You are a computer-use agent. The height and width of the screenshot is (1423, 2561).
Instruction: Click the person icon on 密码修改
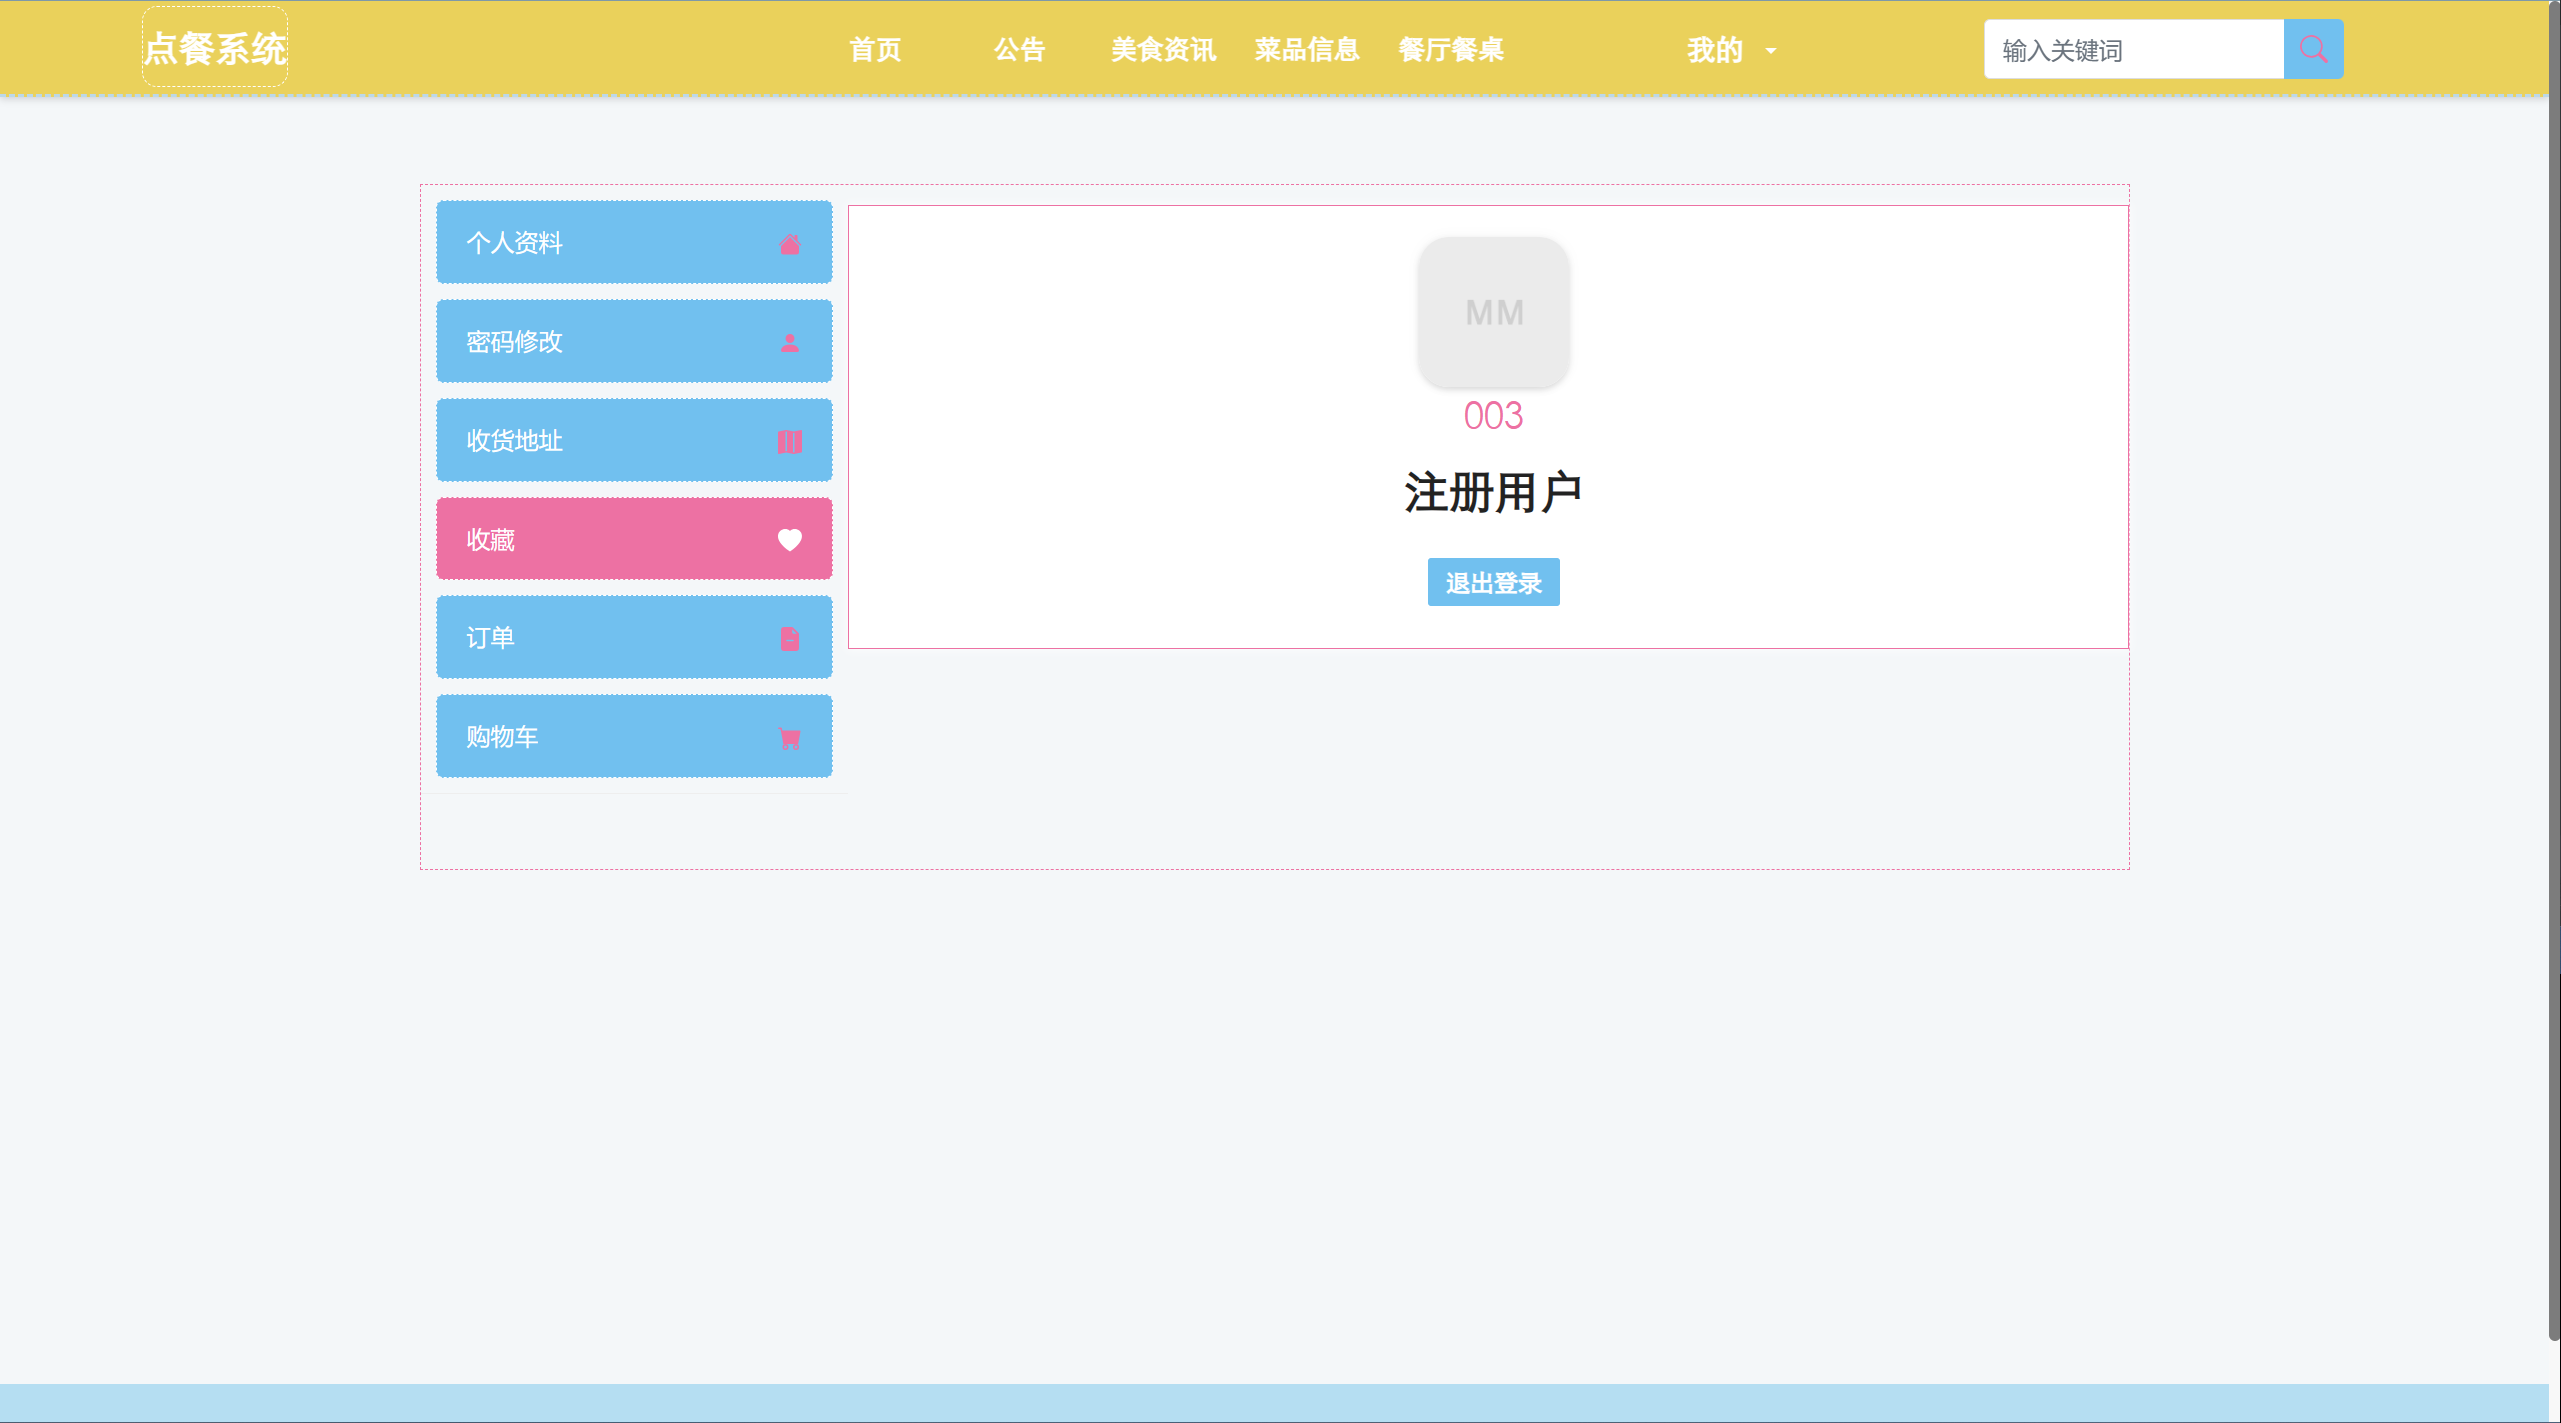tap(789, 342)
